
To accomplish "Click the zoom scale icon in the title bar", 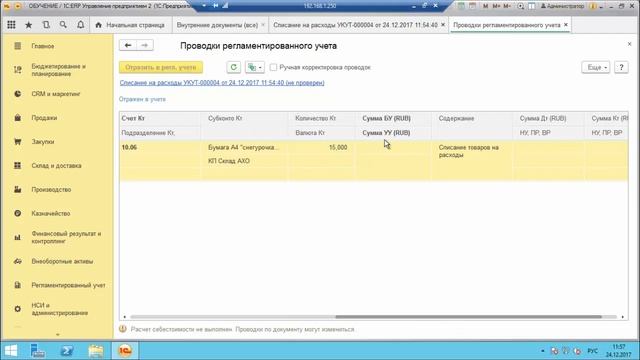I will coord(520,6).
